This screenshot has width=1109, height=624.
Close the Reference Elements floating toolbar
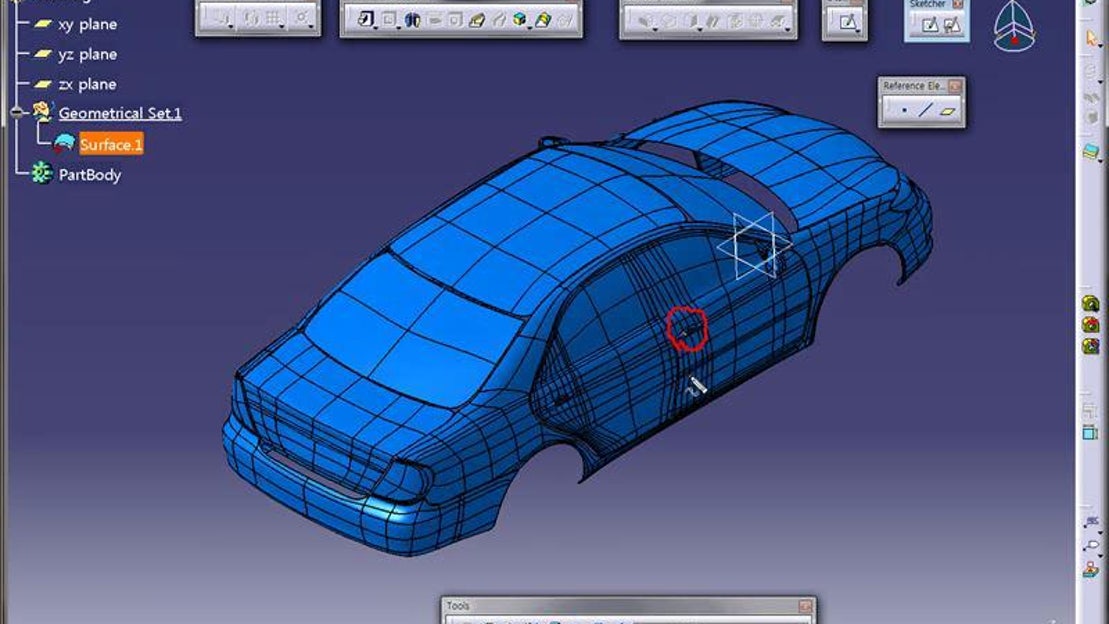[957, 86]
